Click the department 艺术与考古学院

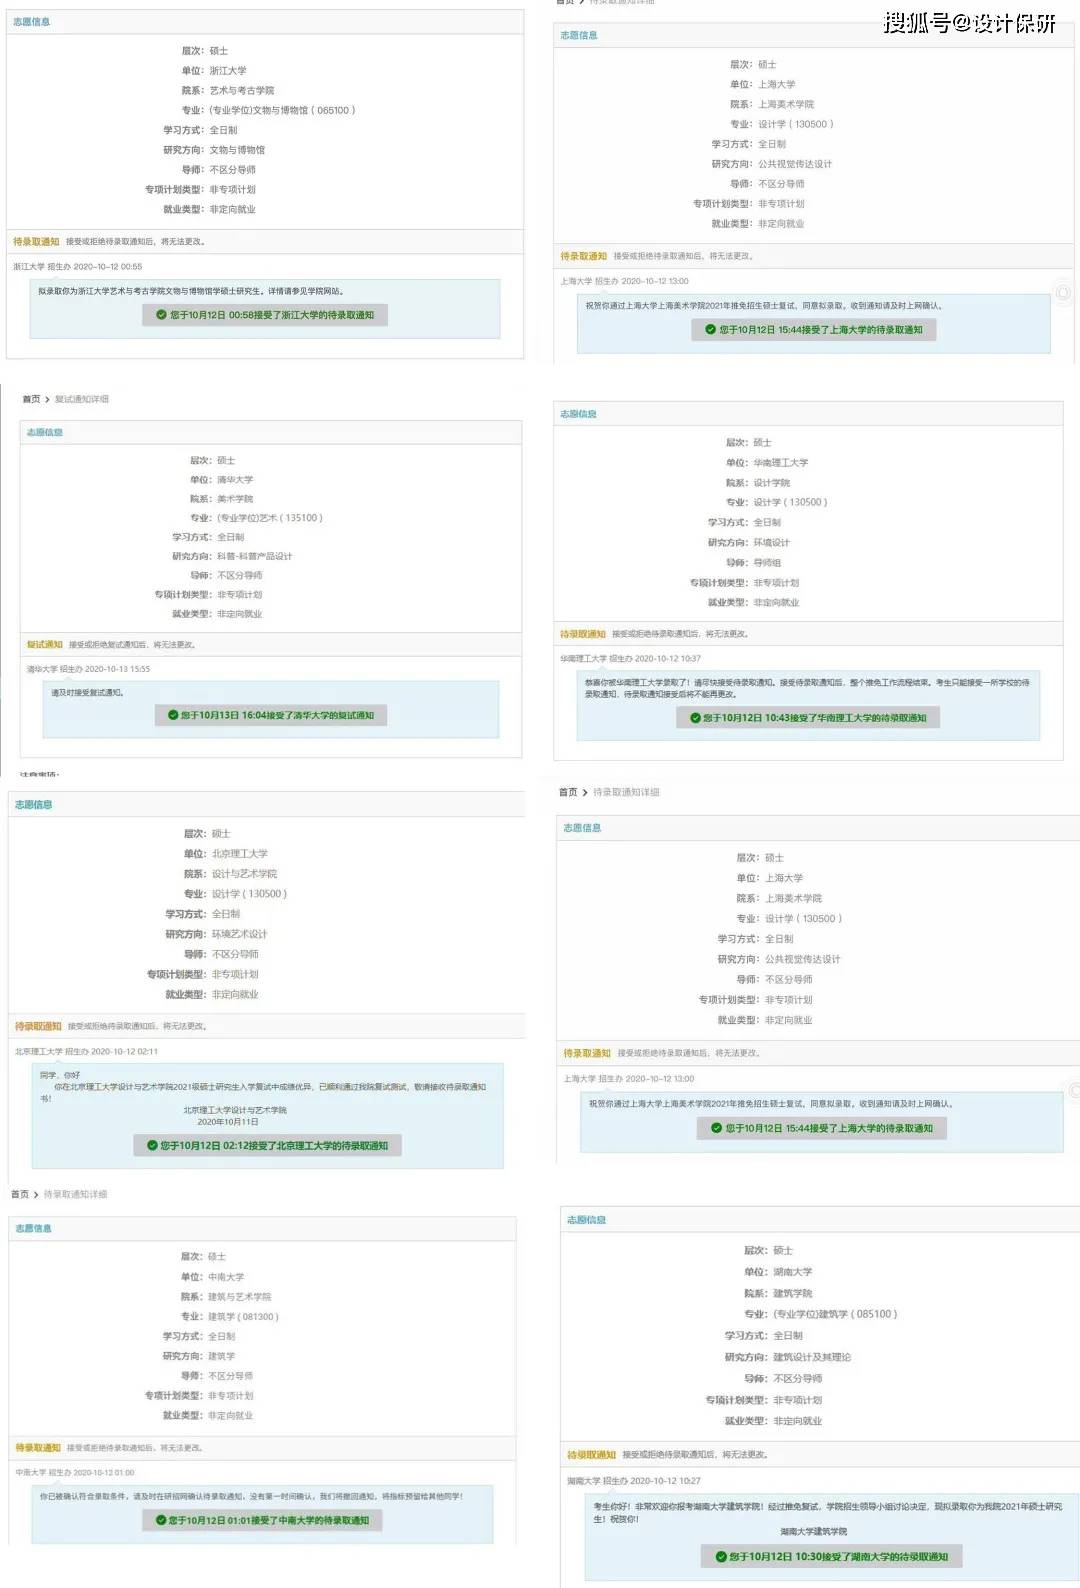pyautogui.click(x=242, y=90)
